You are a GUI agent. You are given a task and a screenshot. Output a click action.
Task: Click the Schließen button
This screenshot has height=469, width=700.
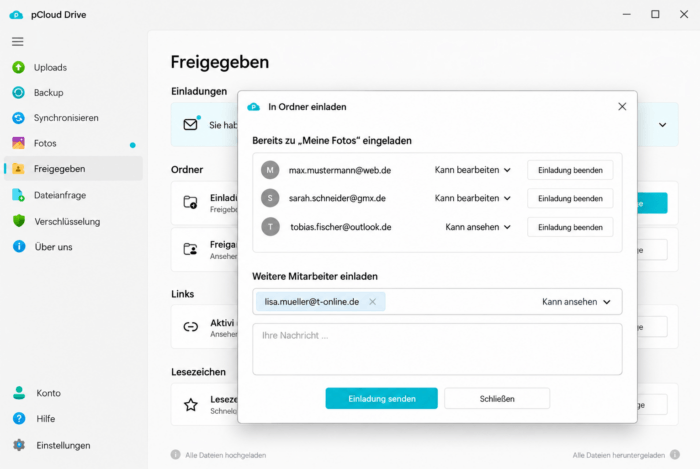point(497,398)
